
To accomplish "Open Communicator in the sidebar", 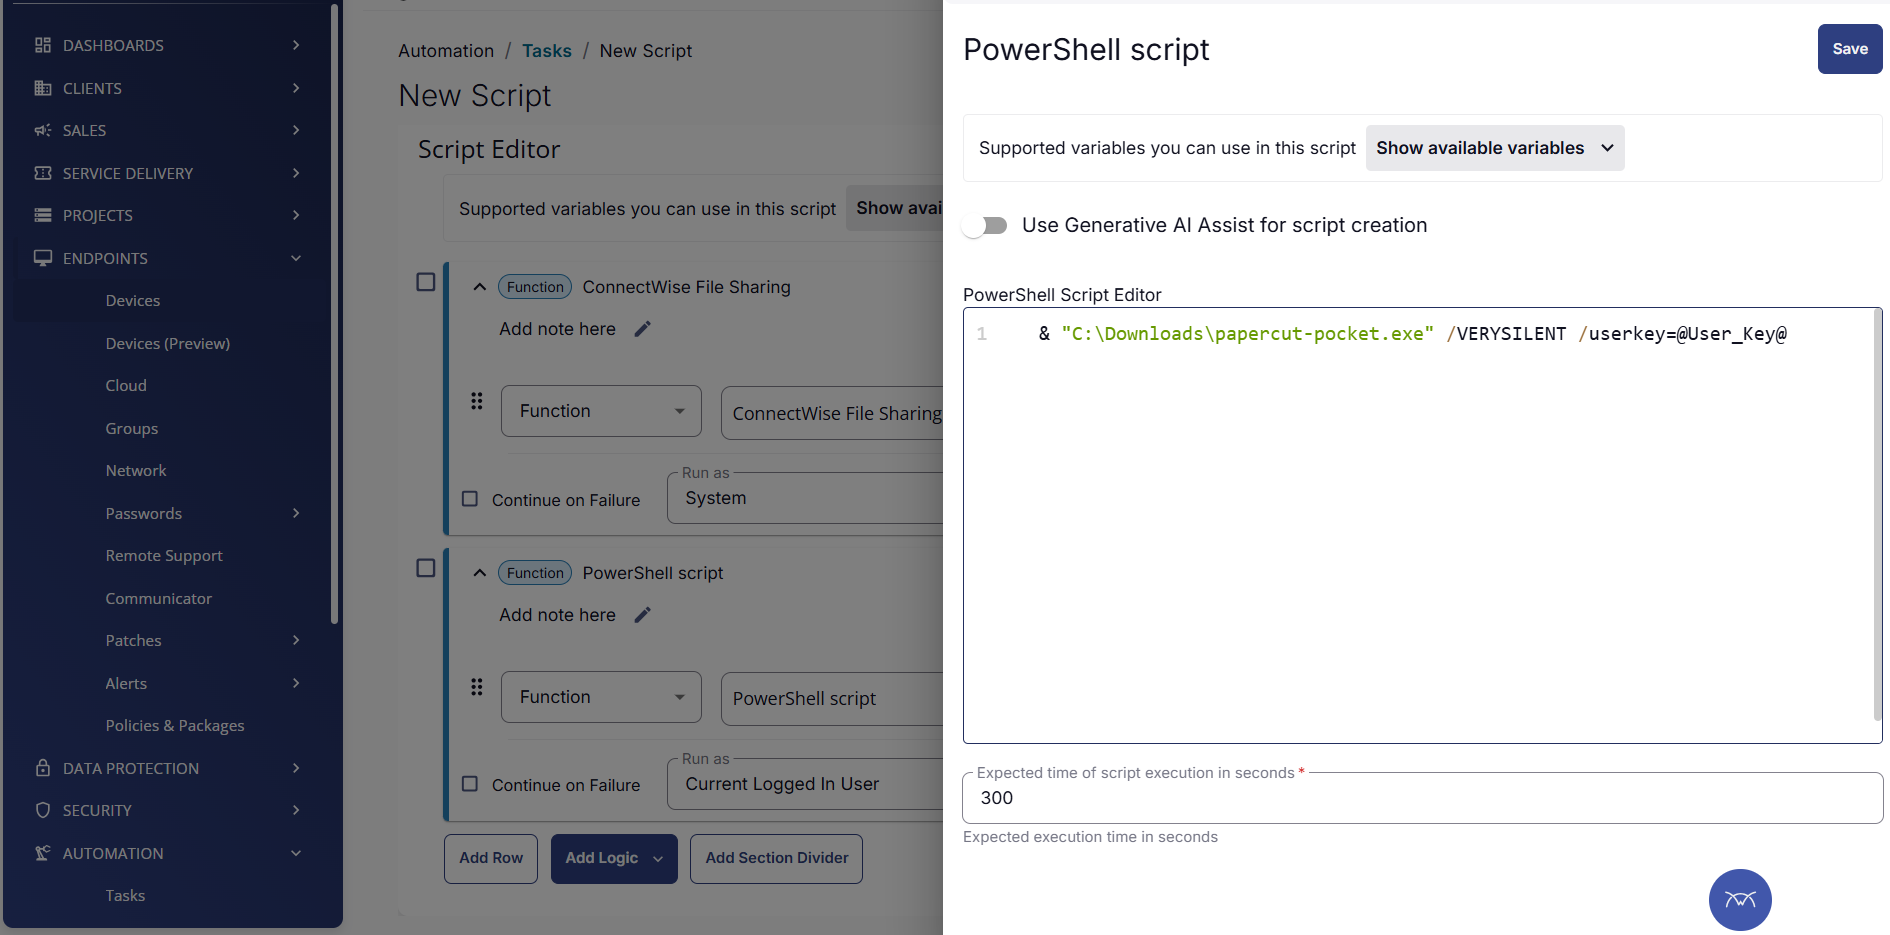I will click(x=159, y=599).
